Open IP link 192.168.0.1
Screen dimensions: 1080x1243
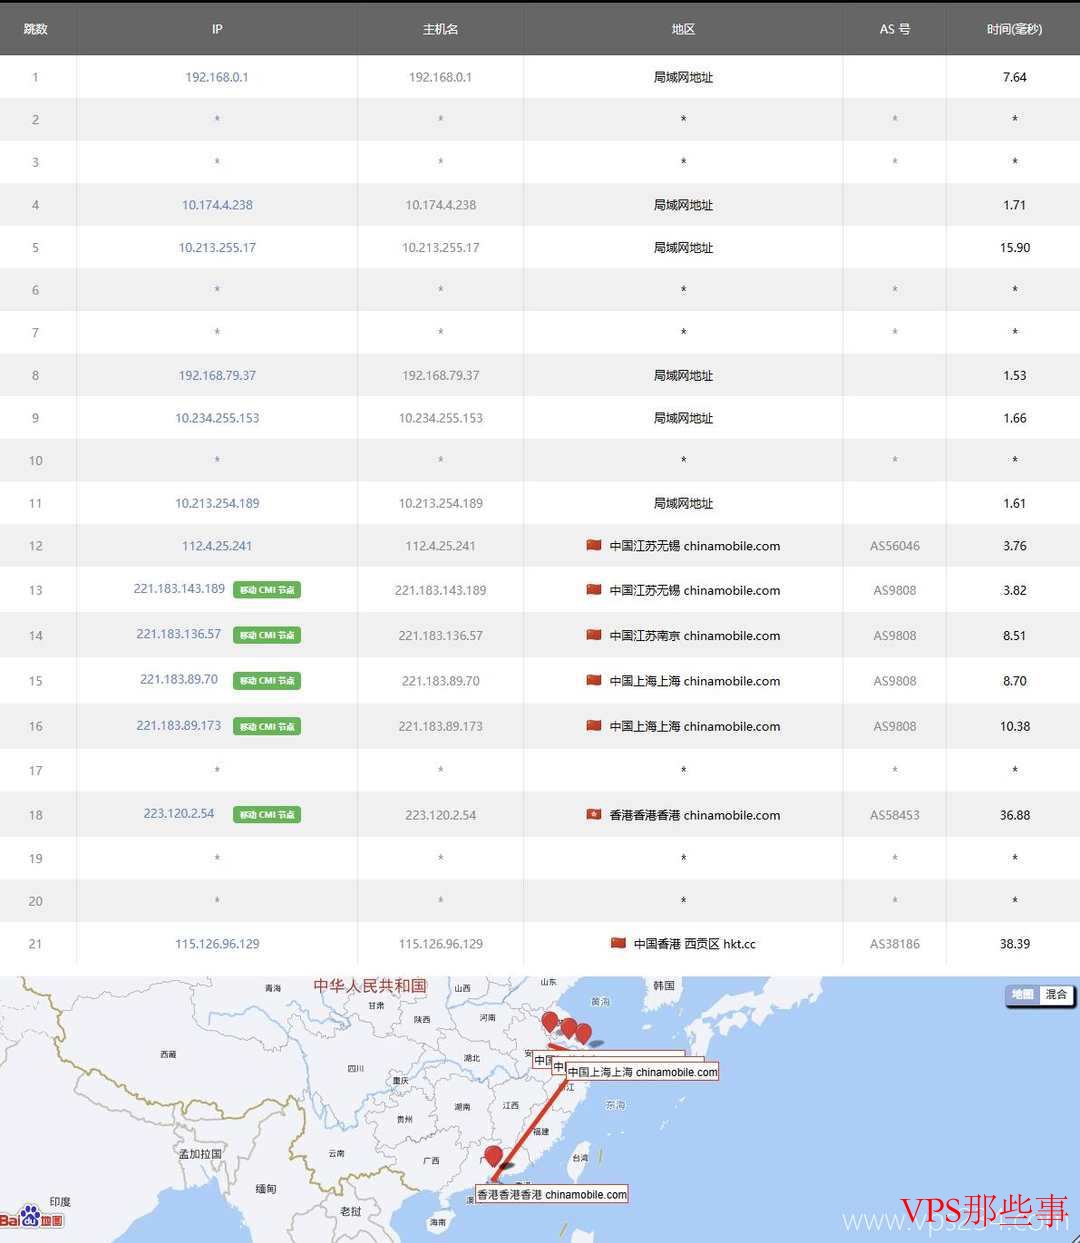pyautogui.click(x=217, y=77)
